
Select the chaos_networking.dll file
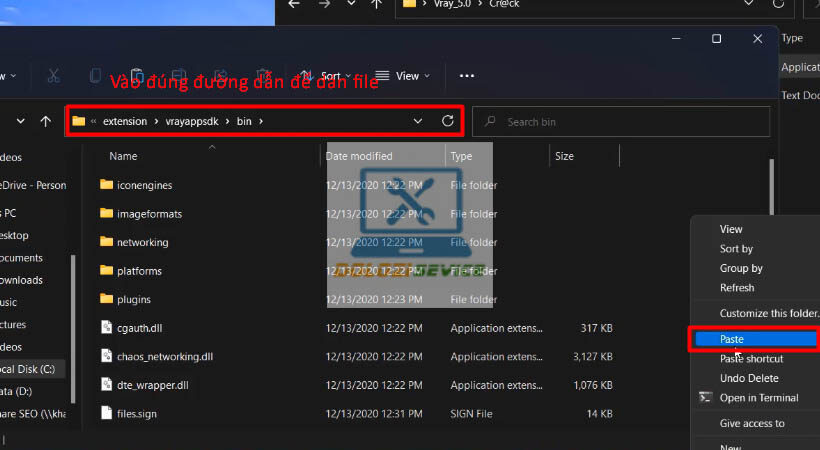pos(165,356)
